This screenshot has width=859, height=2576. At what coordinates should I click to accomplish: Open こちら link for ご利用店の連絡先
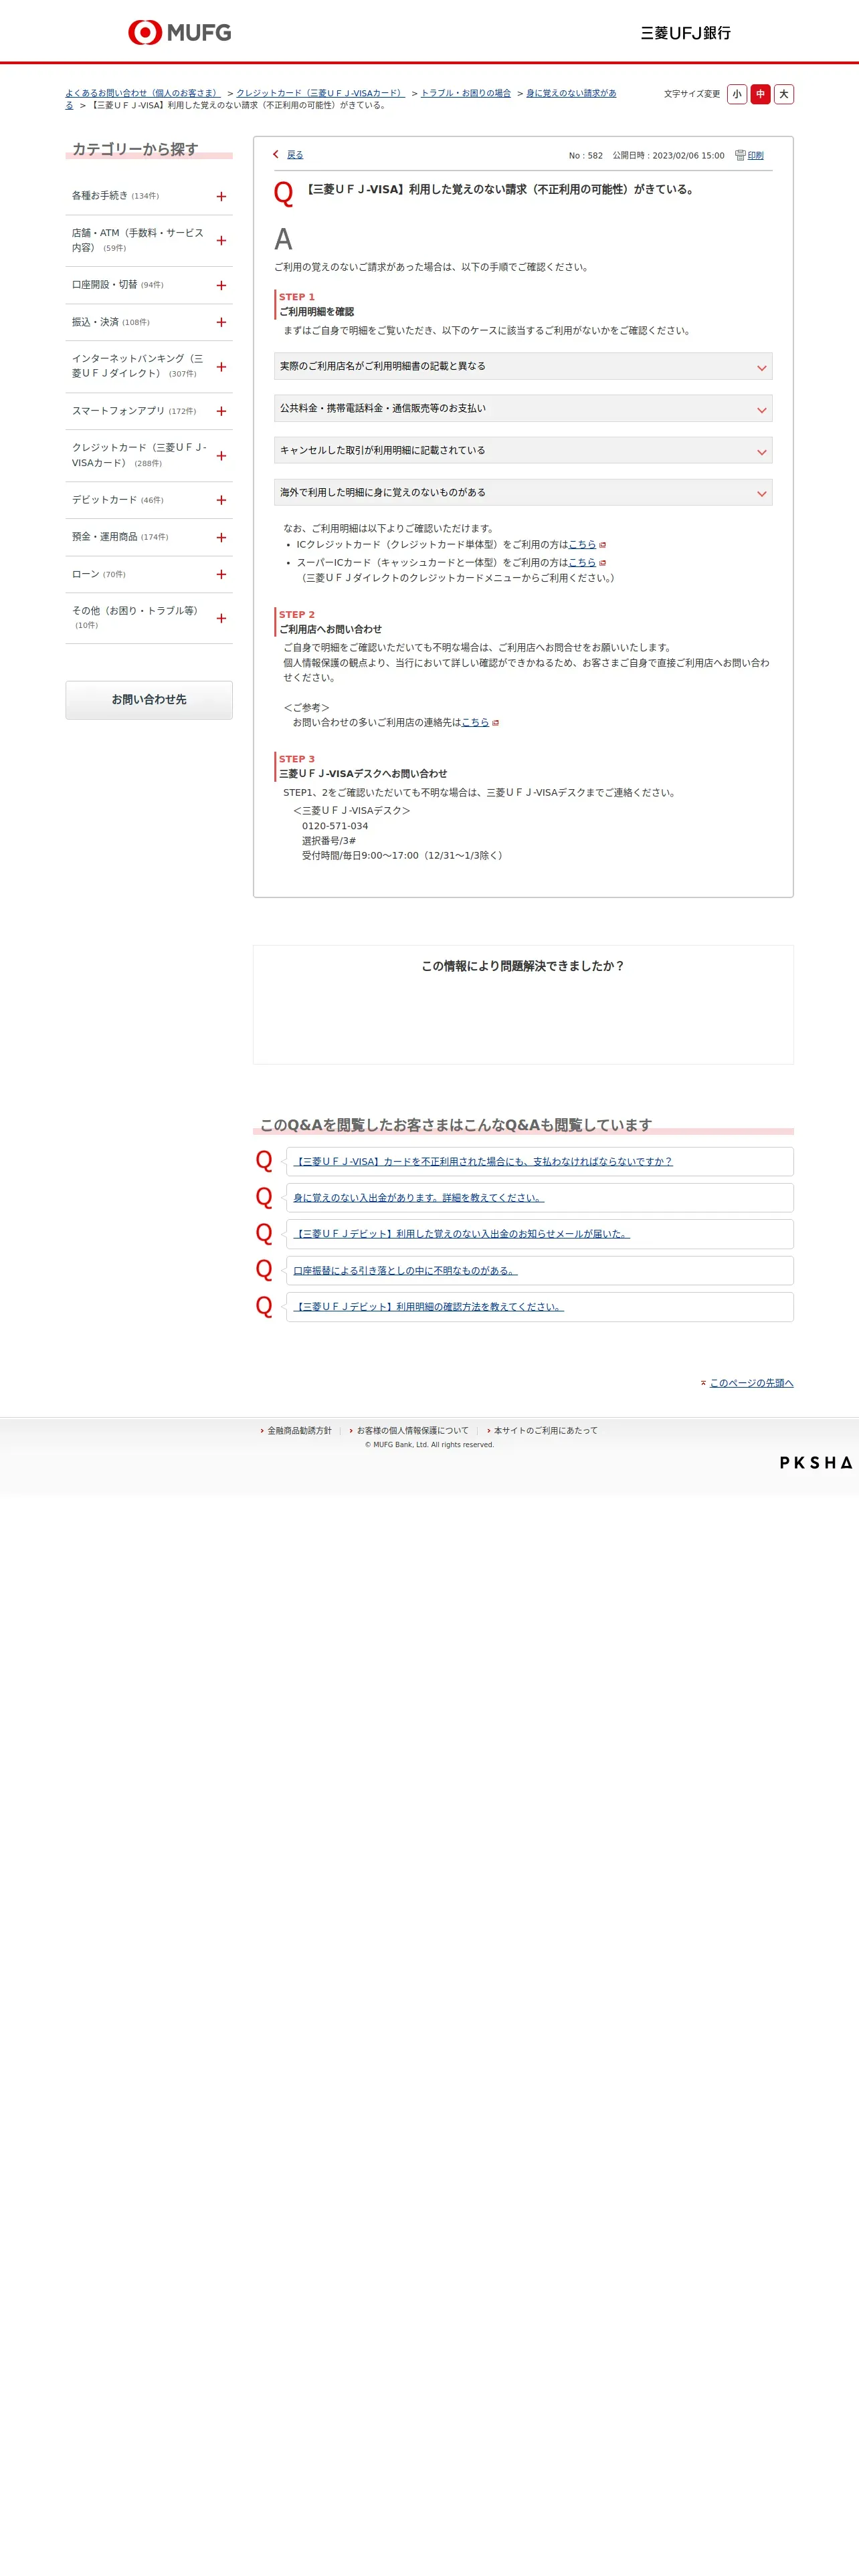(x=475, y=723)
